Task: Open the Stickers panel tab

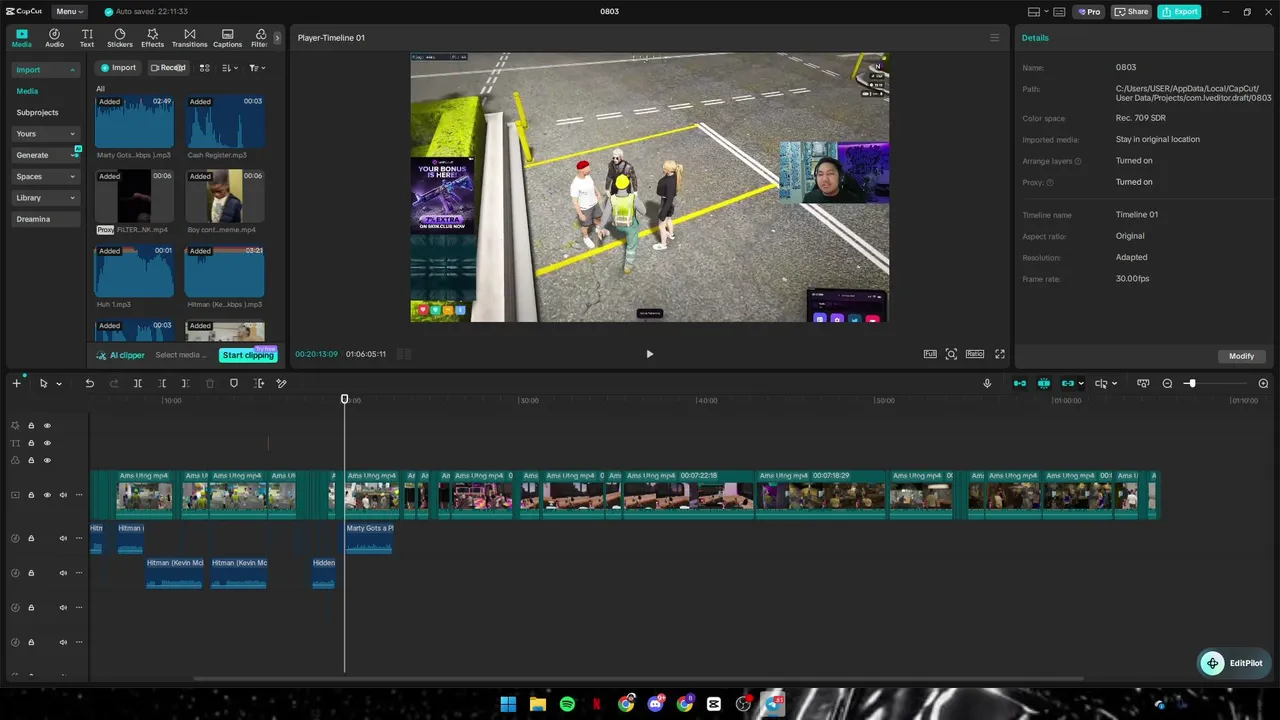Action: tap(120, 38)
